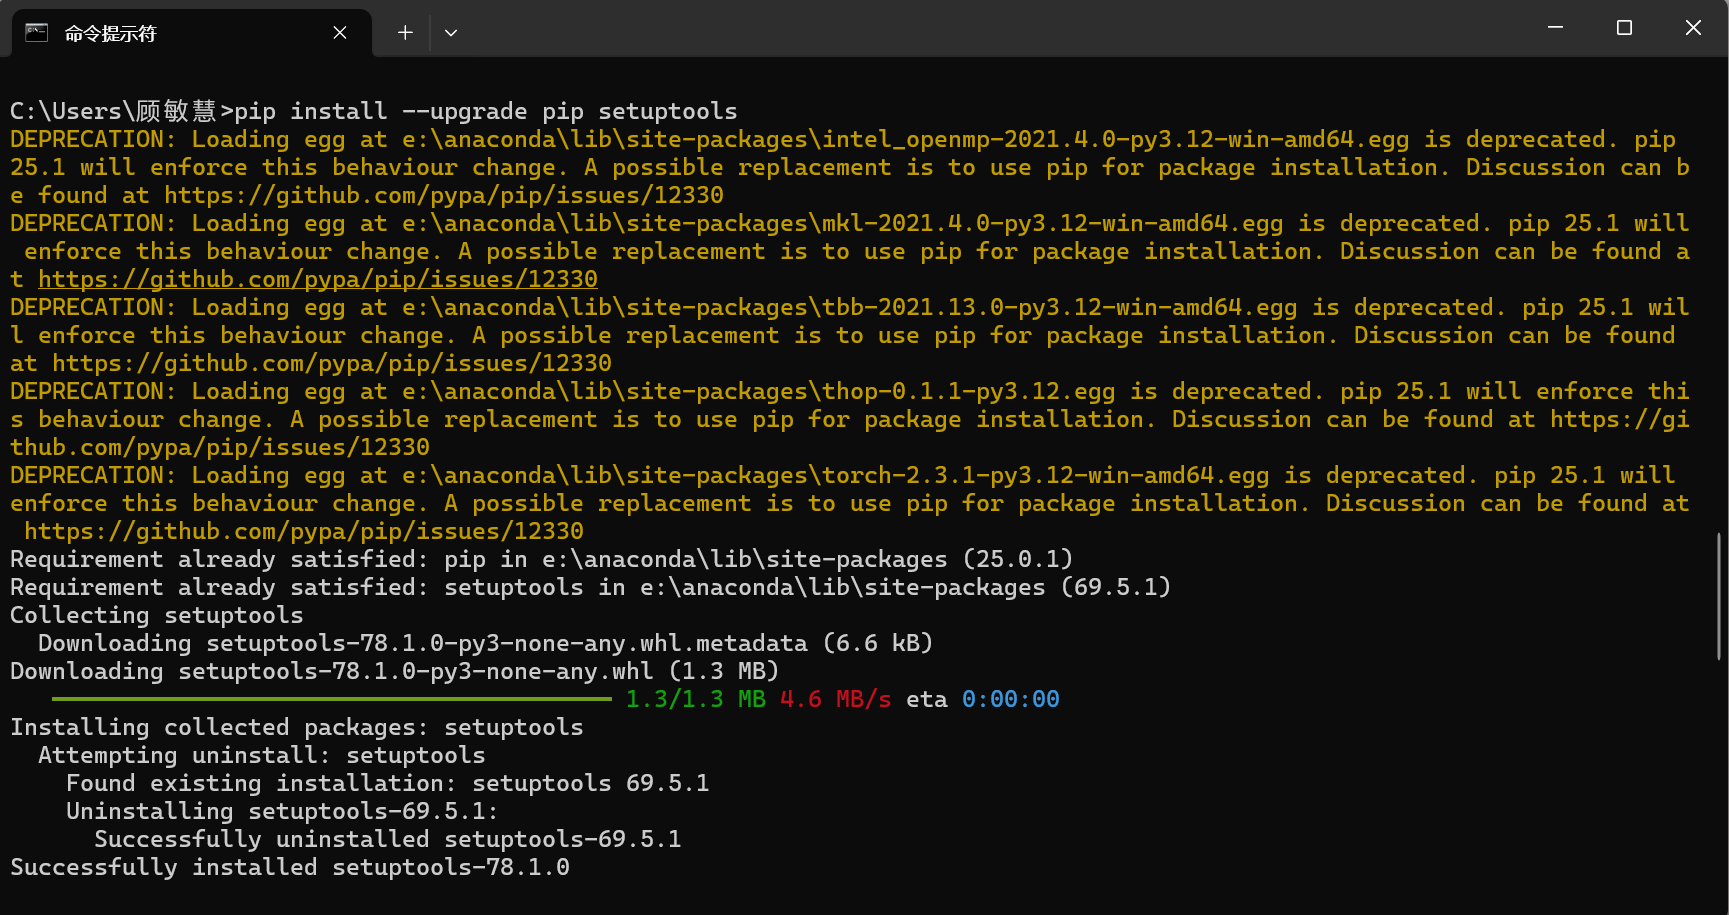The image size is (1729, 915).
Task: Click the Requirement already satisfied: pip line
Action: pyautogui.click(x=540, y=559)
